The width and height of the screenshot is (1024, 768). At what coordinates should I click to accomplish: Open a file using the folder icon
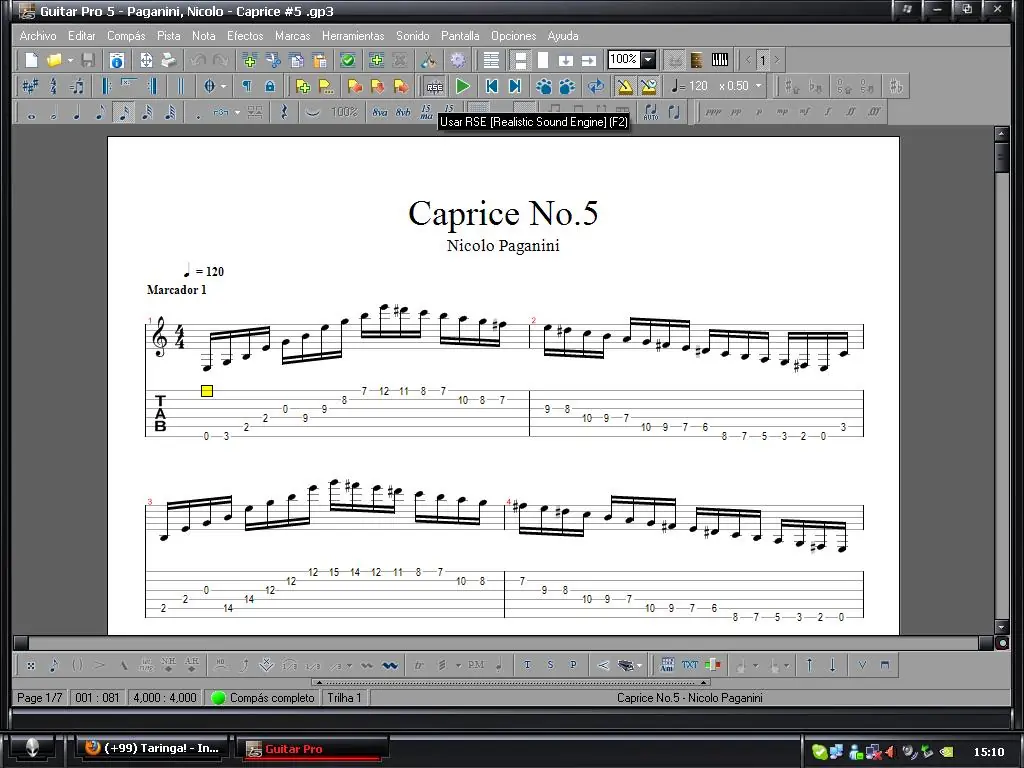point(54,60)
